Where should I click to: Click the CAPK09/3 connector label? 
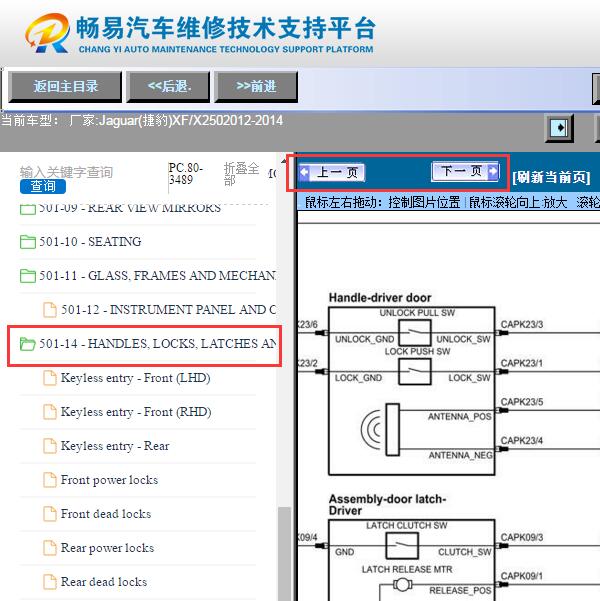tap(522, 538)
